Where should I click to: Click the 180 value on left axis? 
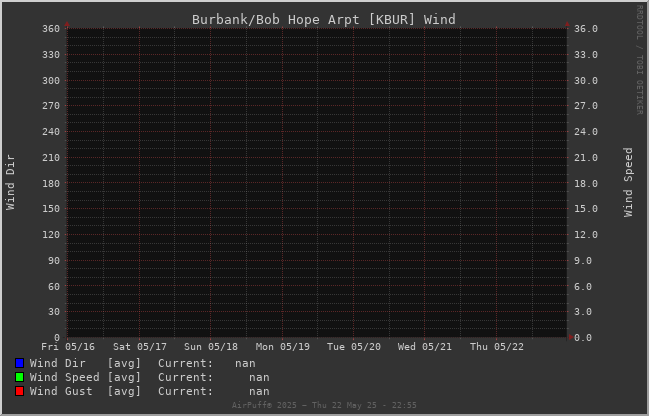tap(51, 184)
